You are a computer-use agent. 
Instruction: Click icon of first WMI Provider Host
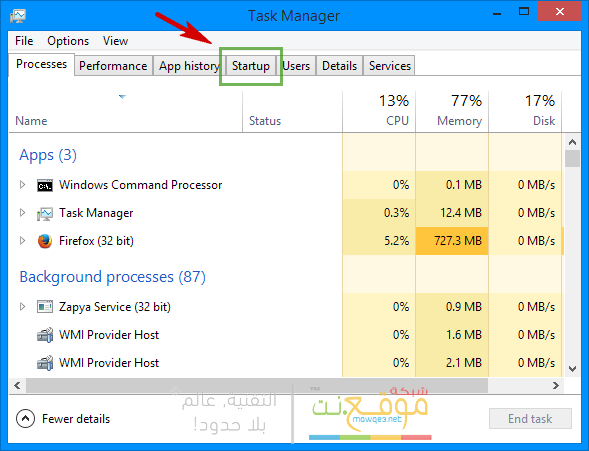[x=45, y=335]
